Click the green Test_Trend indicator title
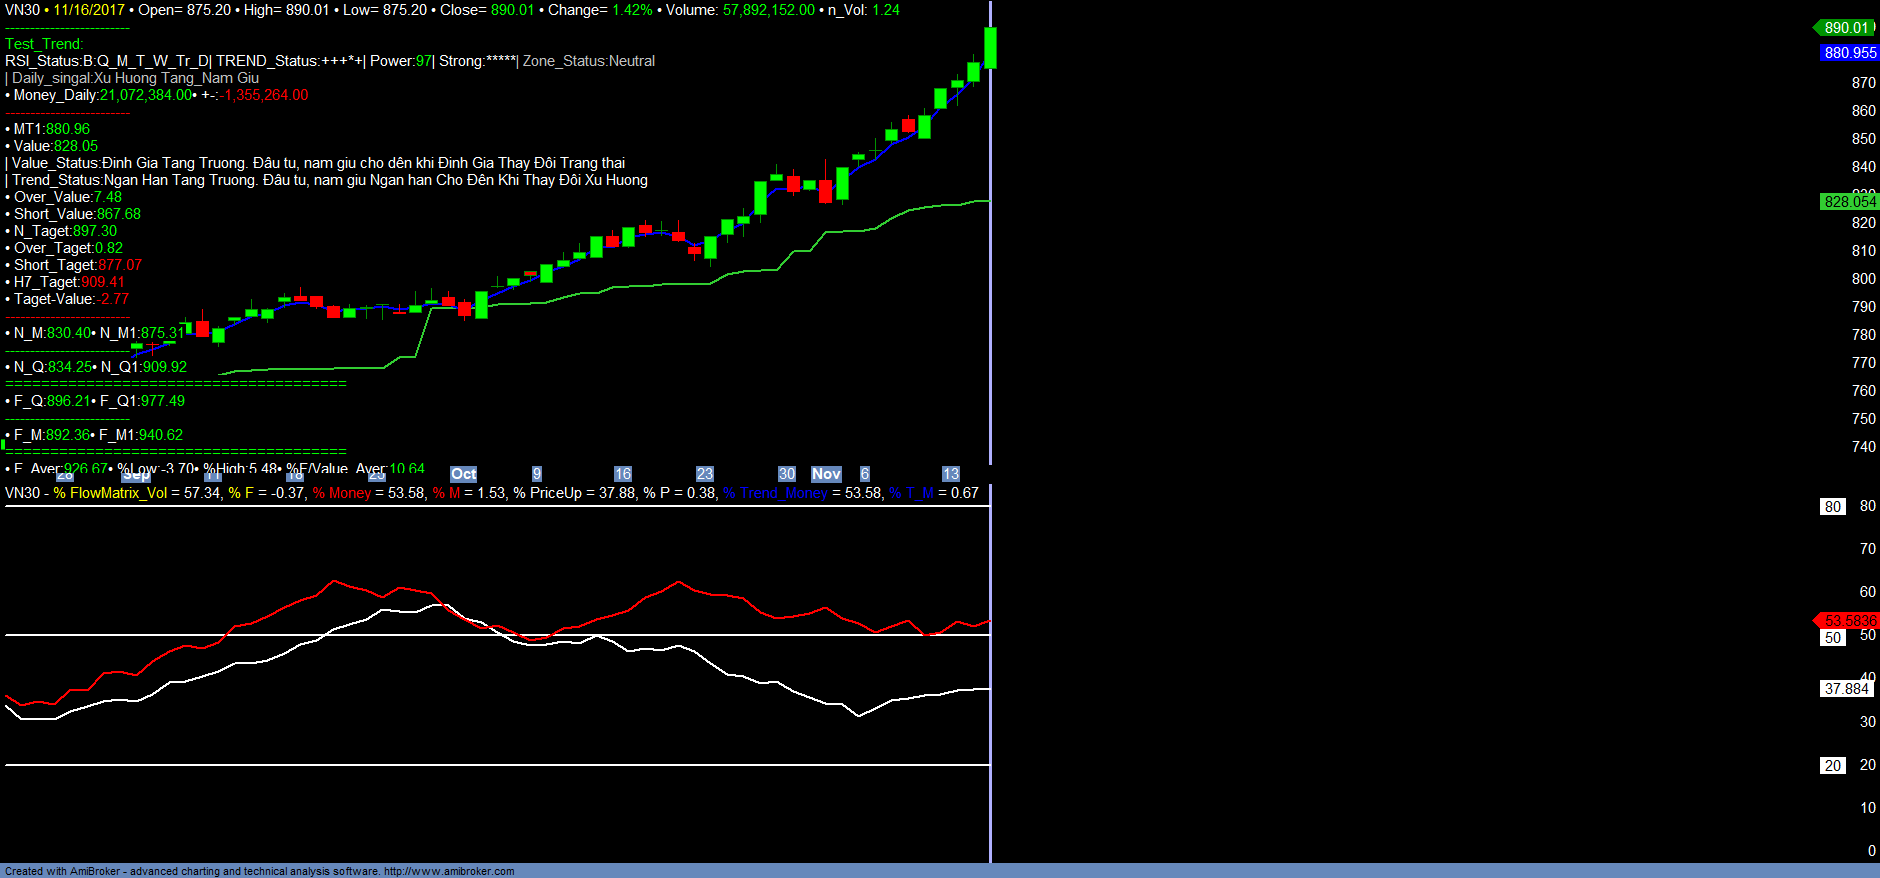 (44, 44)
